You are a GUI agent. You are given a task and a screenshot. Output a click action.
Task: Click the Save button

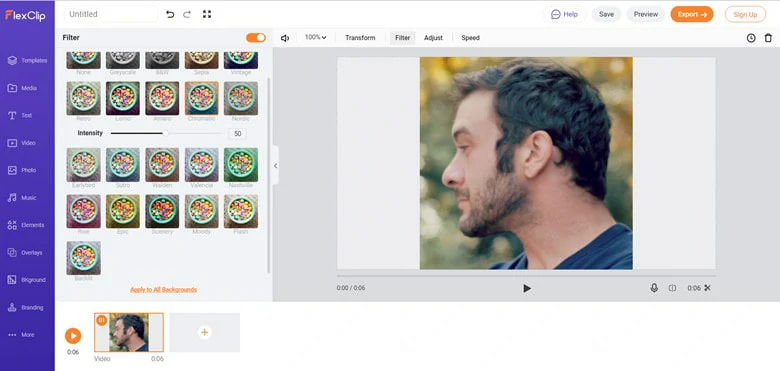[606, 14]
